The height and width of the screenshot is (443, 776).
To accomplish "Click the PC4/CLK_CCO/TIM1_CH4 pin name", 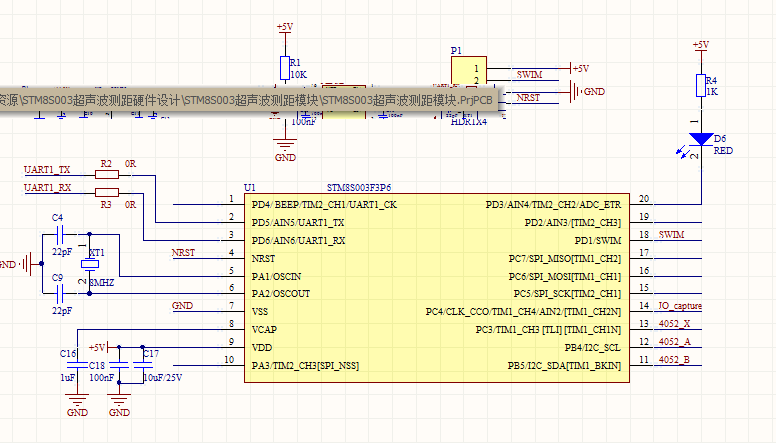I will (524, 312).
